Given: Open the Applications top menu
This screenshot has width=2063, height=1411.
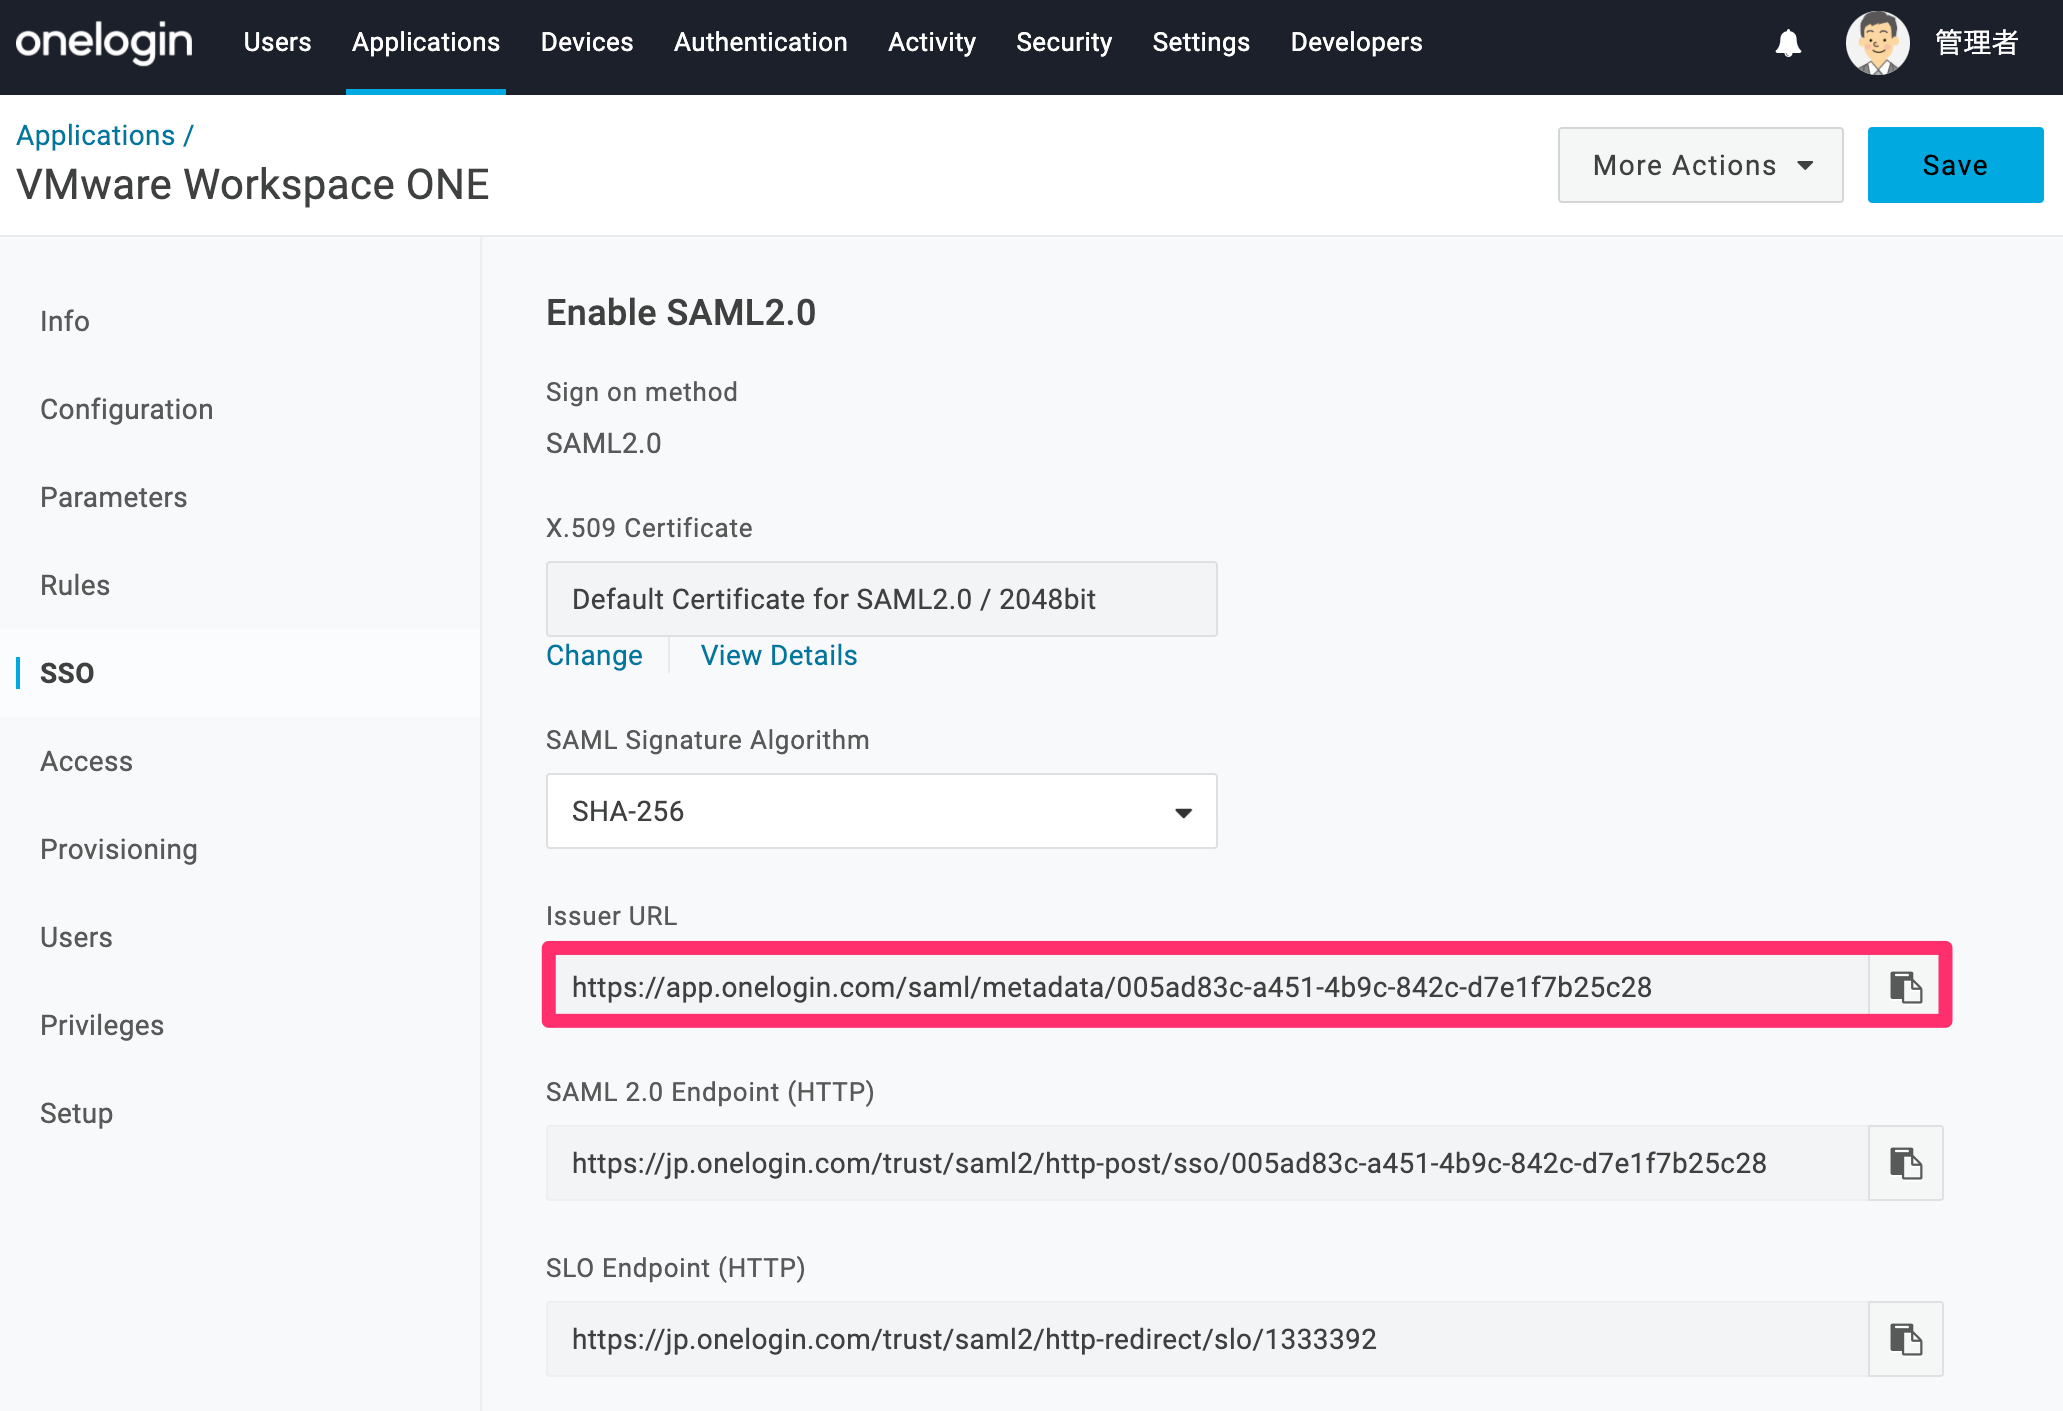Looking at the screenshot, I should [x=426, y=42].
